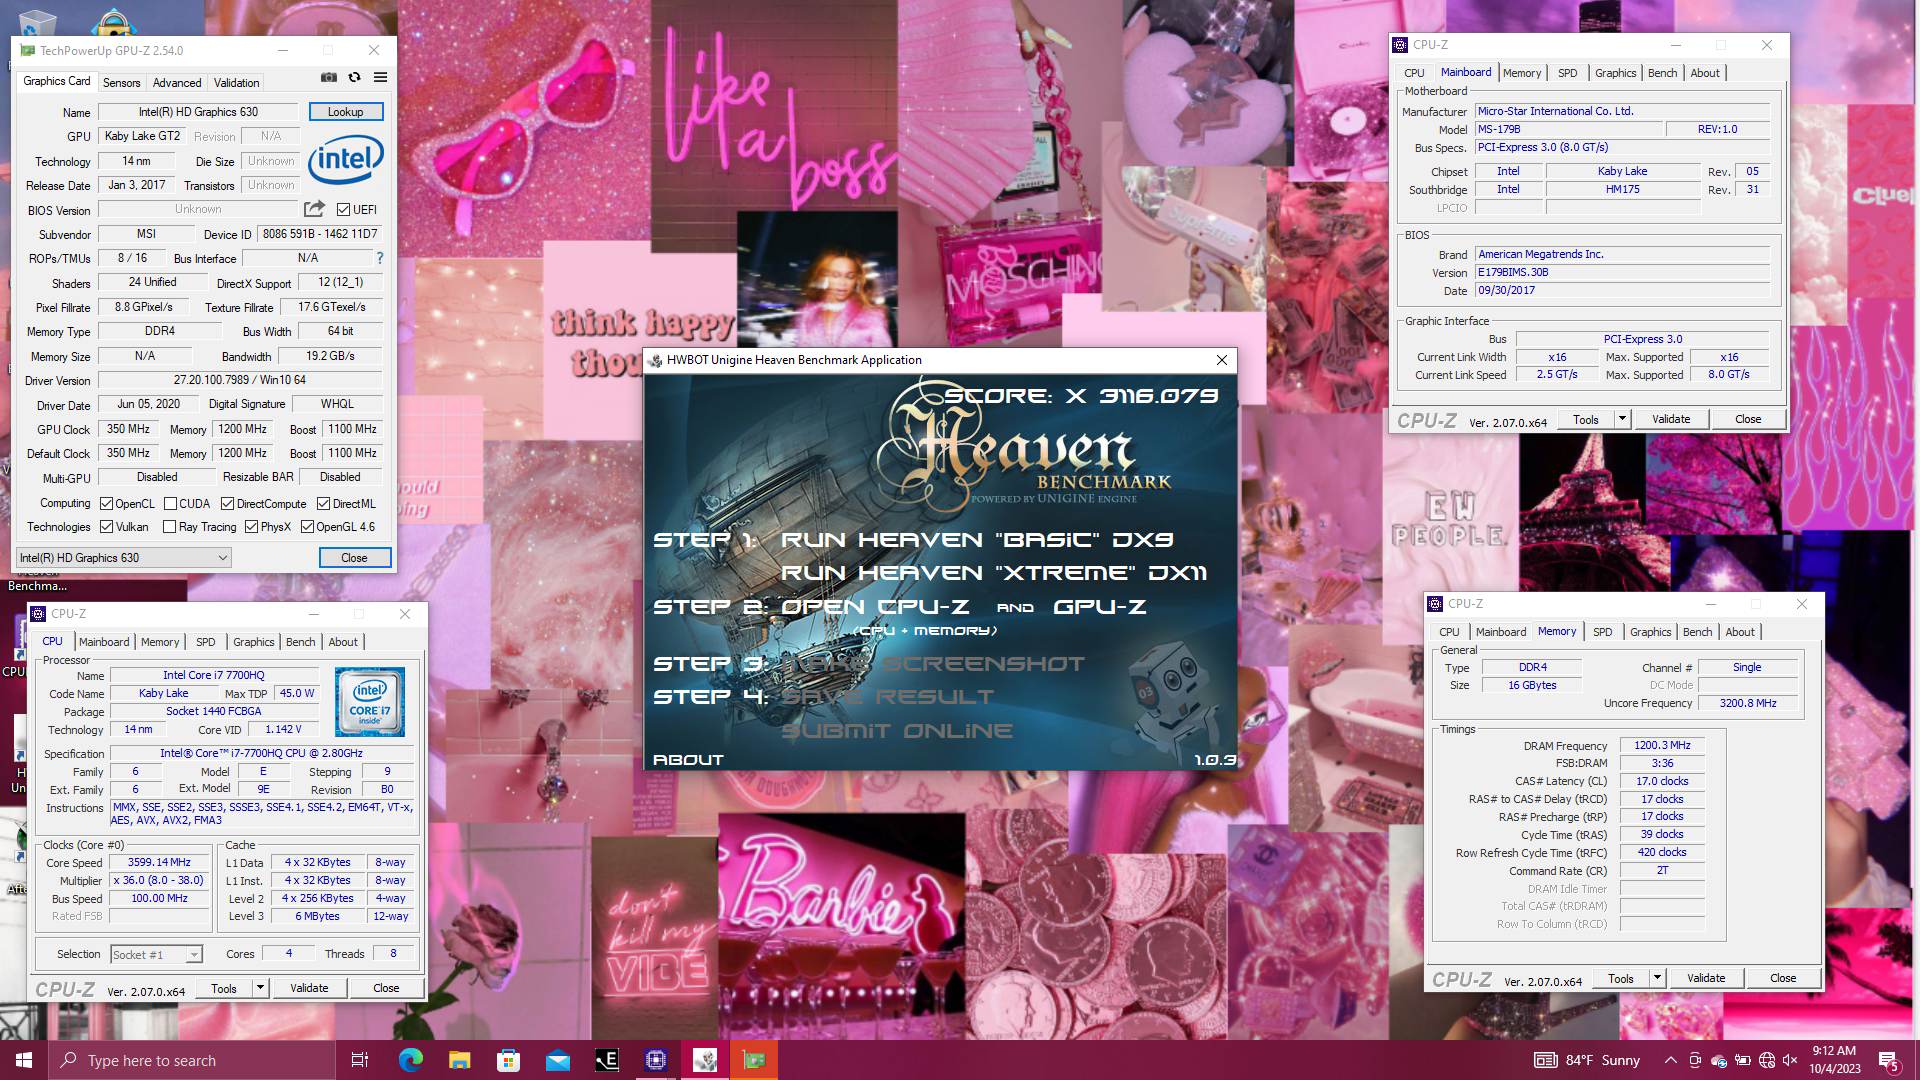The image size is (1920, 1080).
Task: Click Validate in the Mainboard CPU-Z window
Action: (1670, 419)
